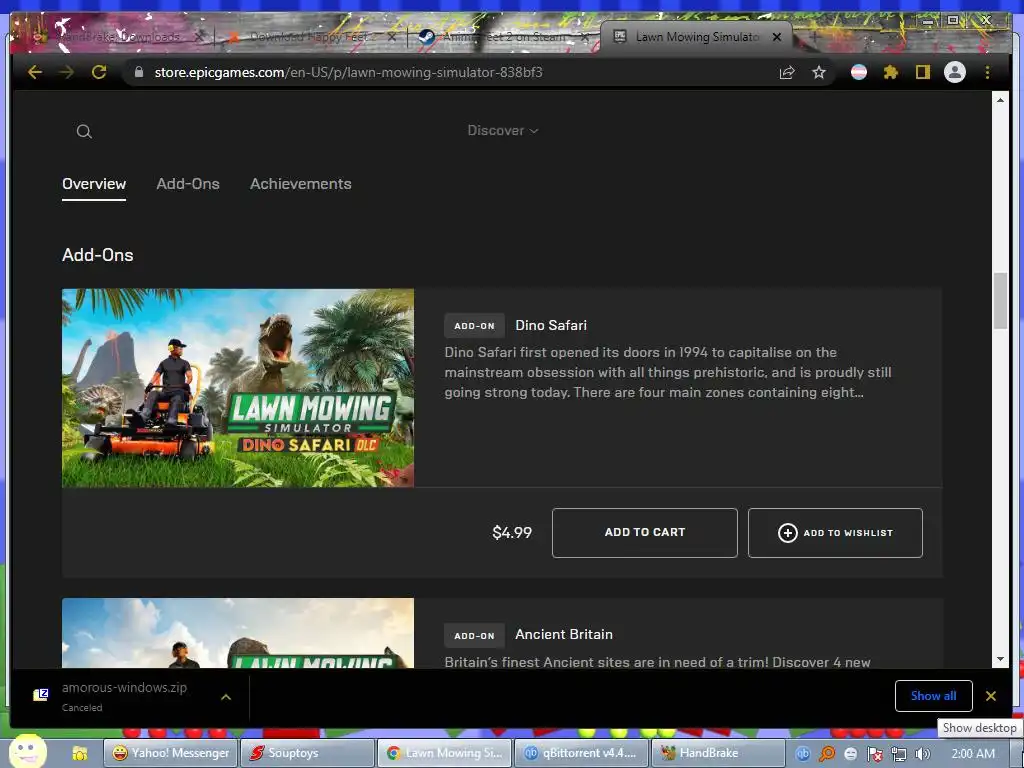Share this page from the address bar
The height and width of the screenshot is (768, 1024).
[787, 72]
